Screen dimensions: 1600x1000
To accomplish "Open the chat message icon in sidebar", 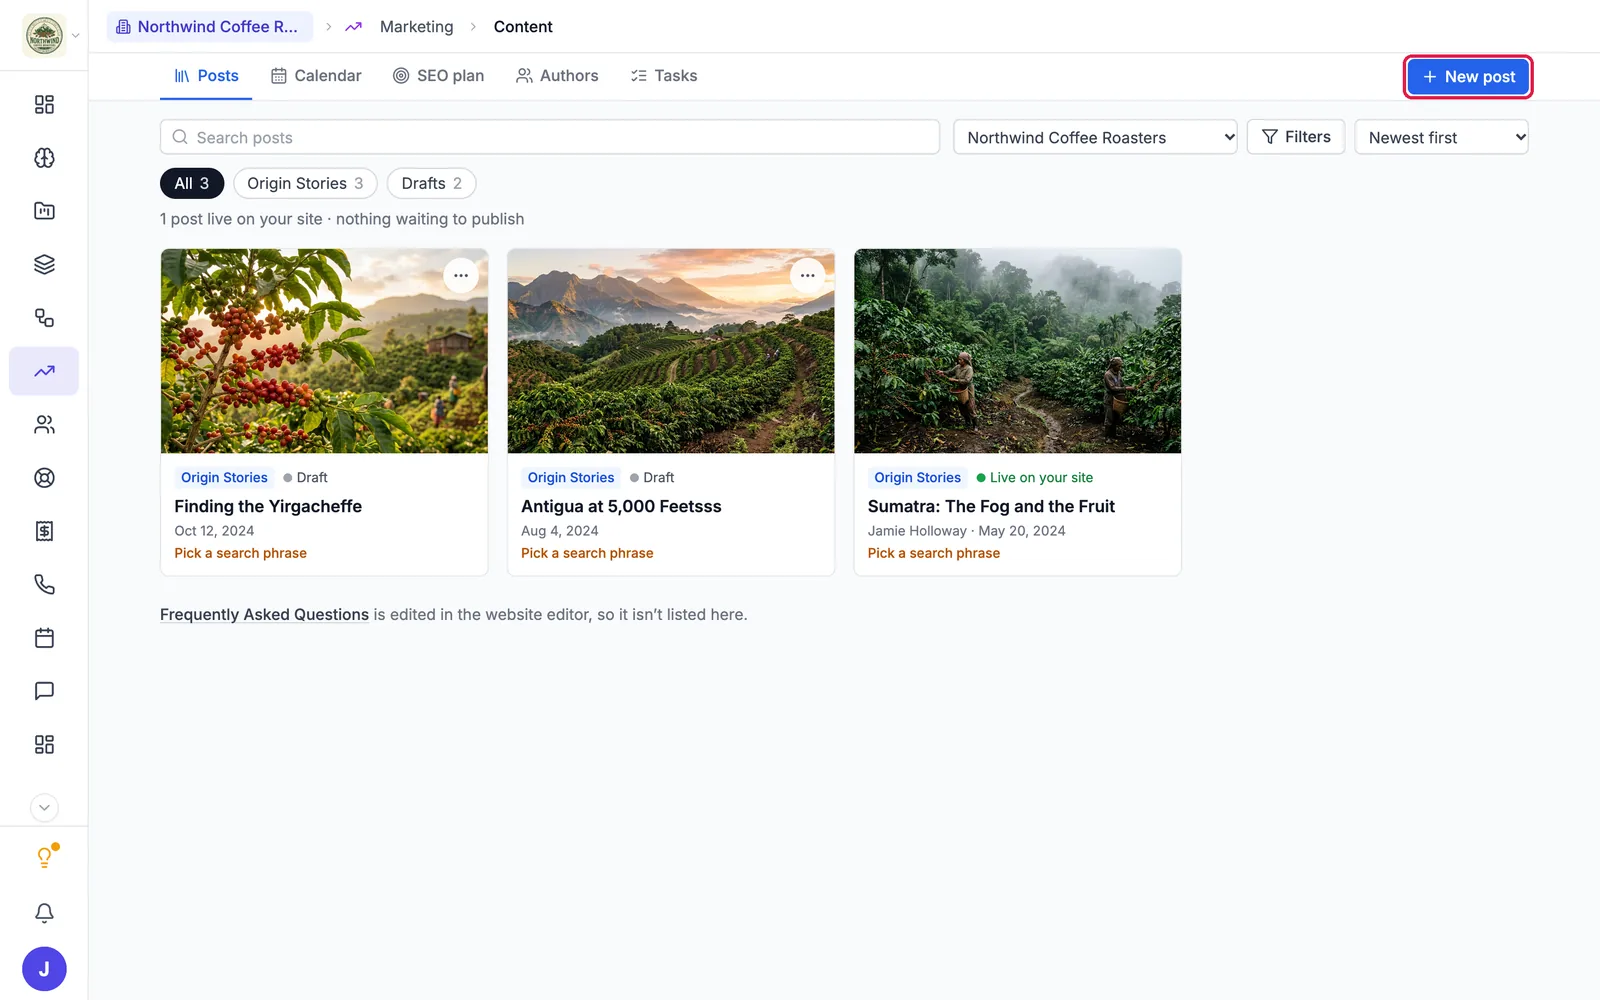I will point(44,691).
